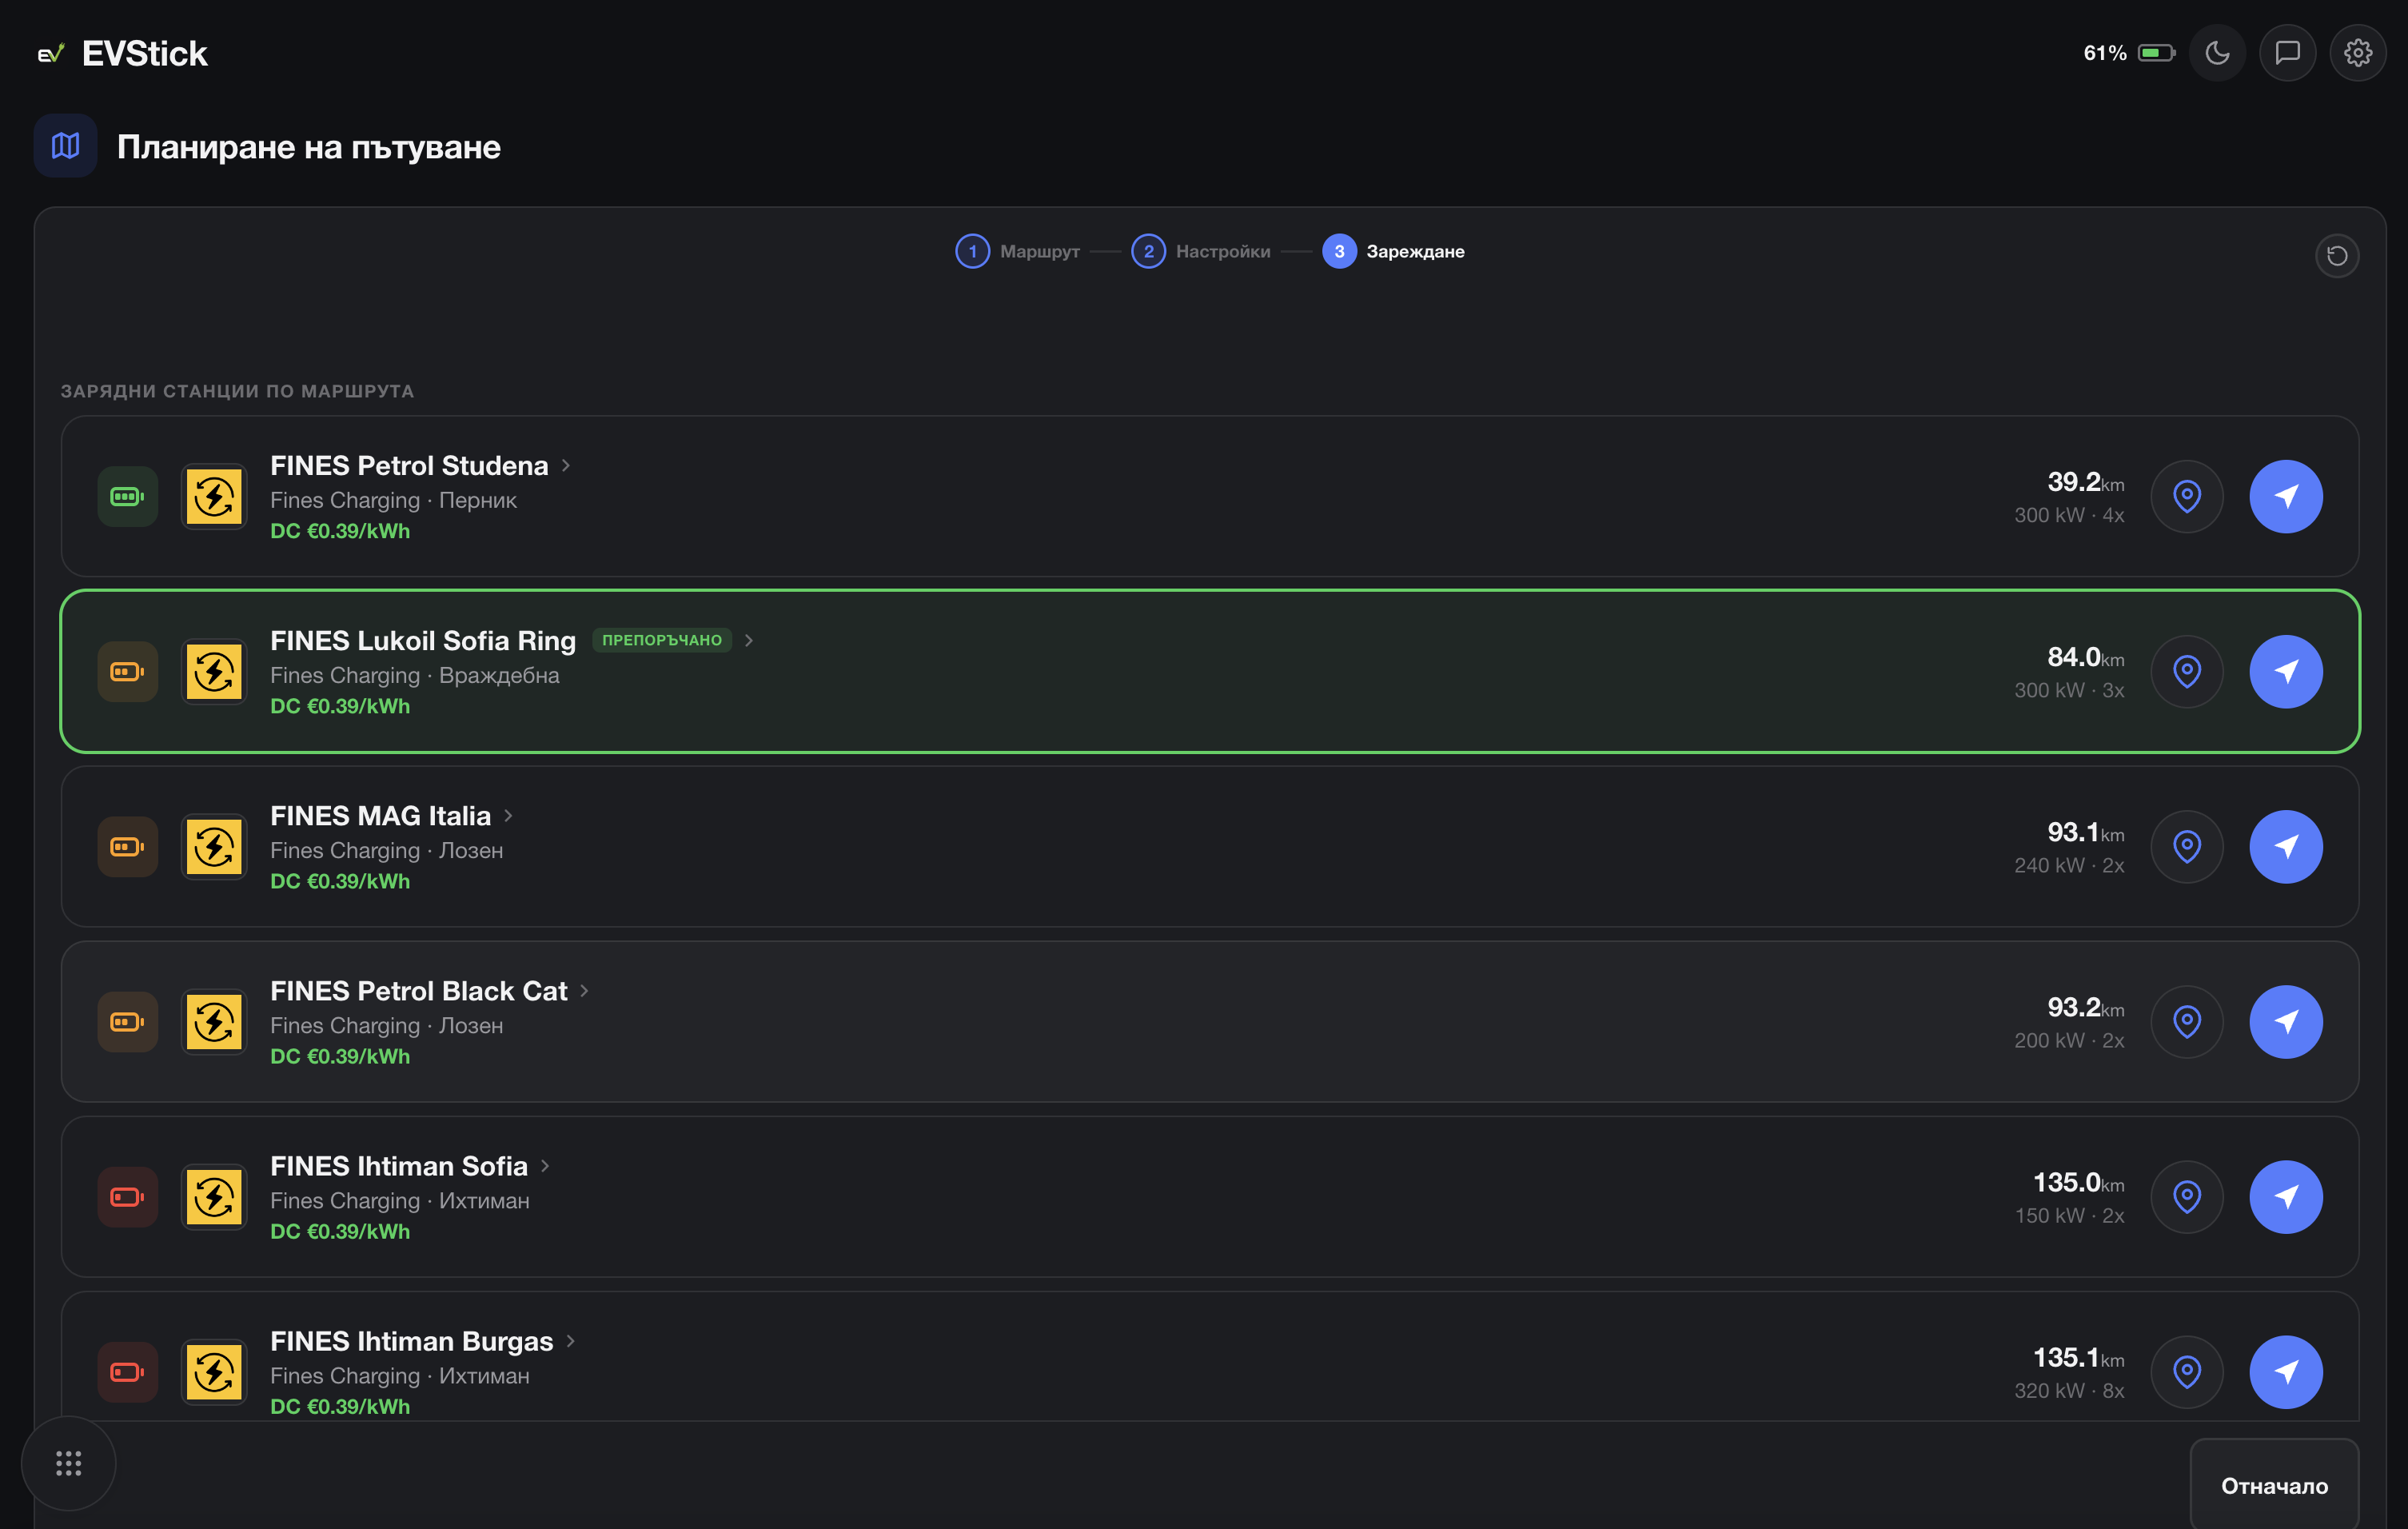Image resolution: width=2408 pixels, height=1529 pixels.
Task: Expand FINES Ihtiman Sofia details chevron
Action: coord(545,1166)
